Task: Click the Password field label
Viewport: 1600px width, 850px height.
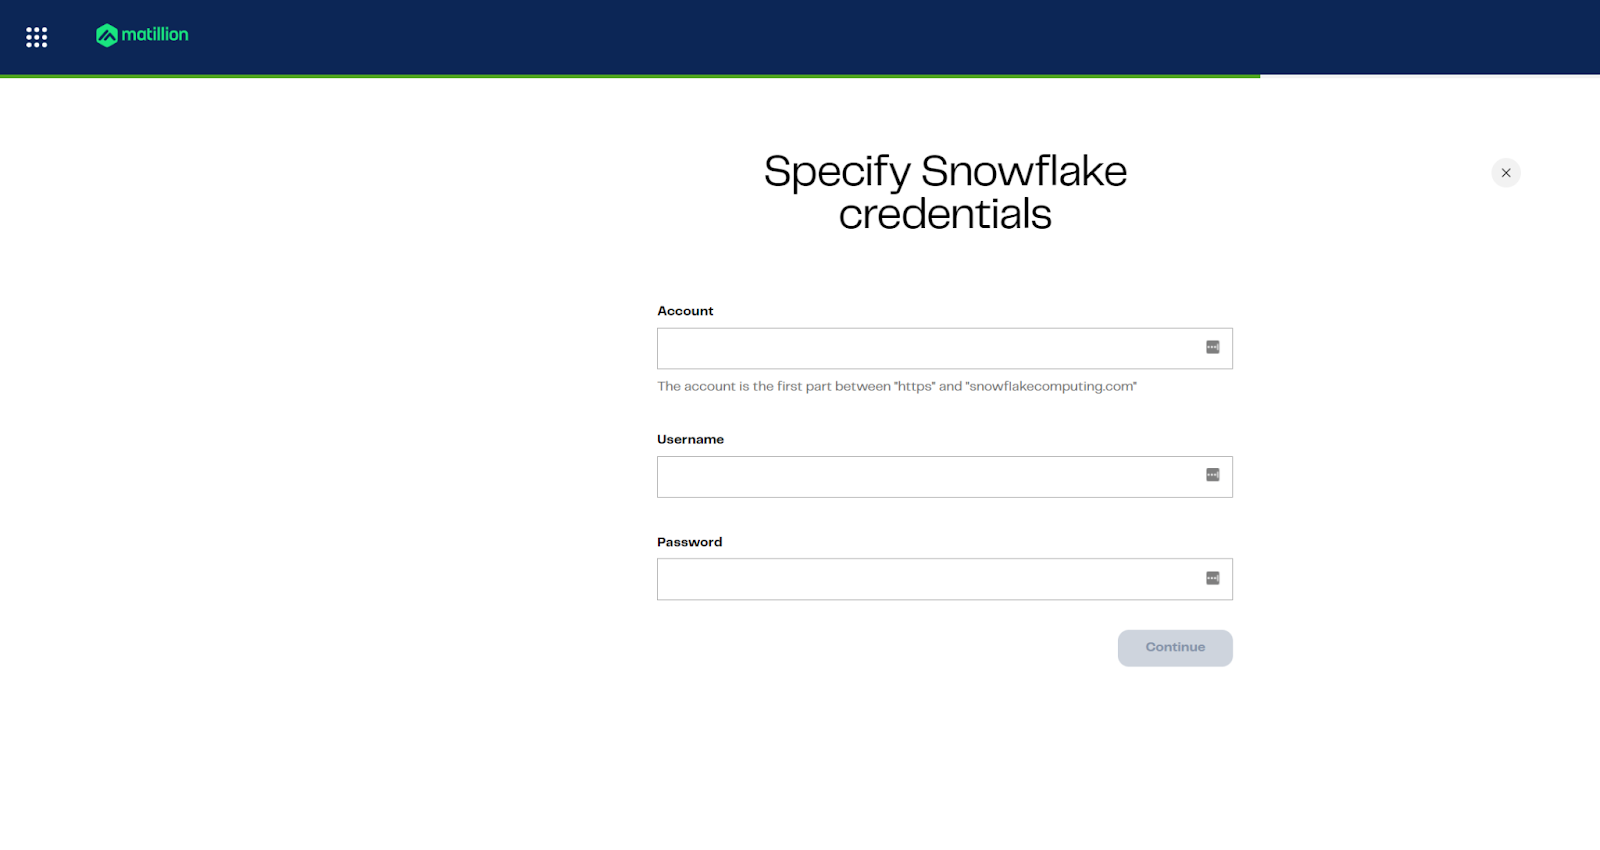Action: (689, 542)
